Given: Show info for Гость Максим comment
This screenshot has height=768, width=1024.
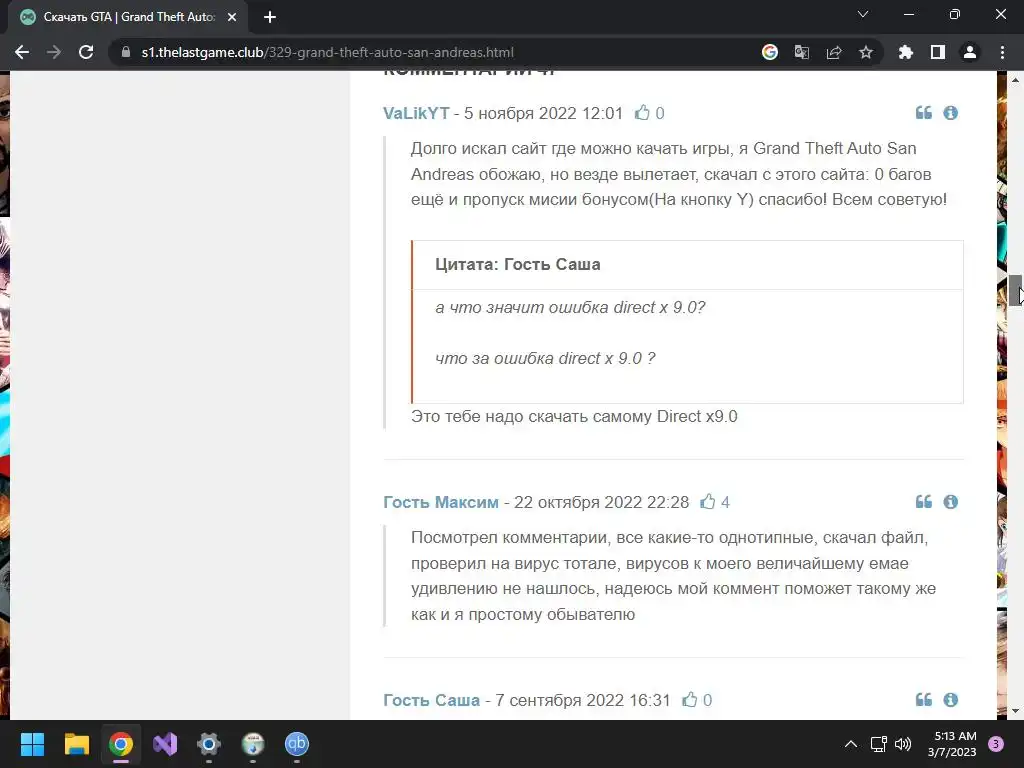Looking at the screenshot, I should 950,502.
